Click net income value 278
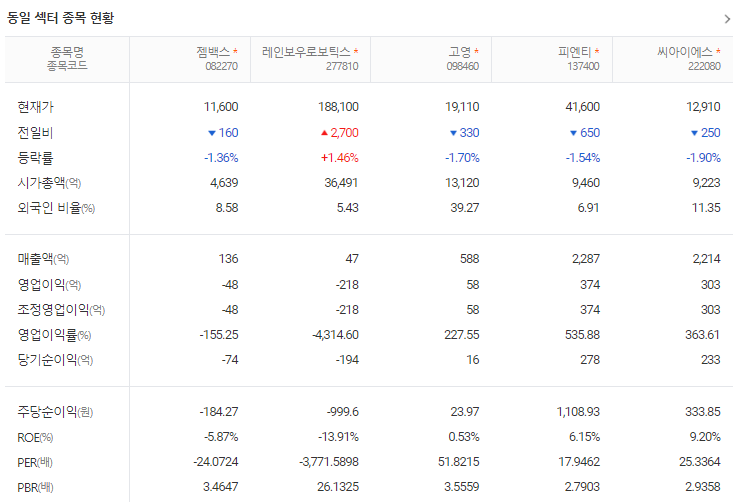This screenshot has width=733, height=502. (x=590, y=360)
